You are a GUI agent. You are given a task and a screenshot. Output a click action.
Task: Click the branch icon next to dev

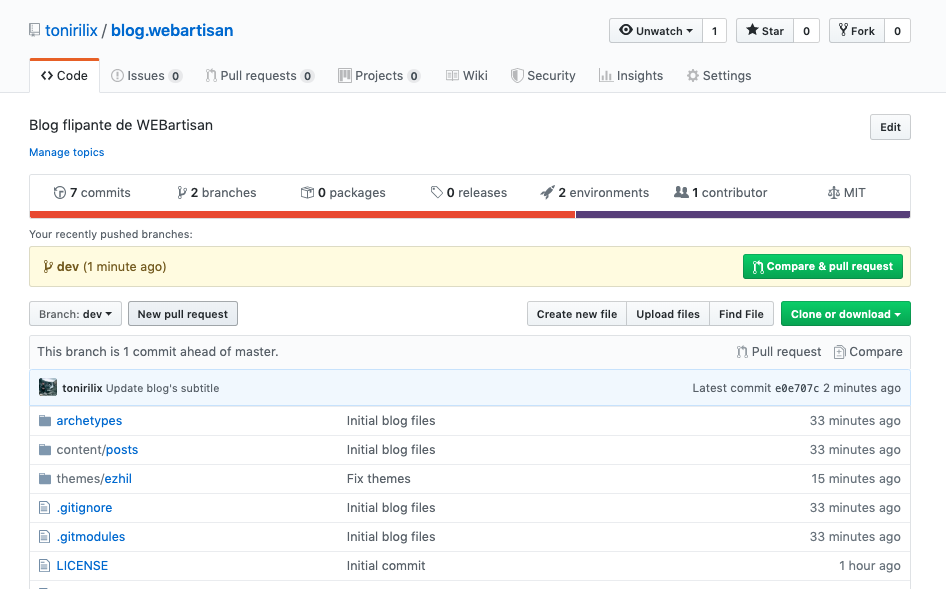(x=48, y=267)
